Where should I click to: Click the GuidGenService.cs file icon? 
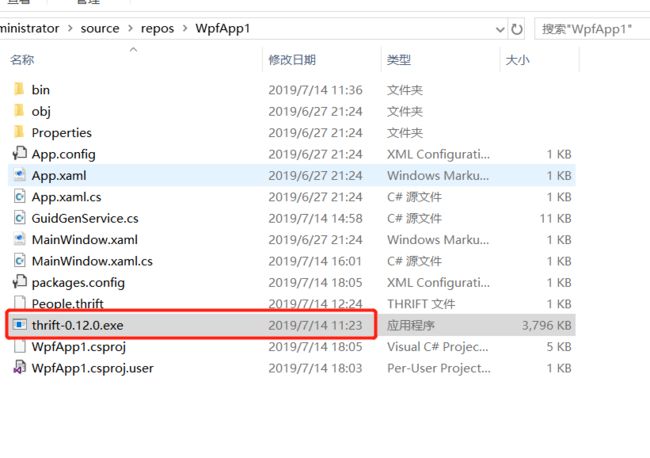(19, 218)
